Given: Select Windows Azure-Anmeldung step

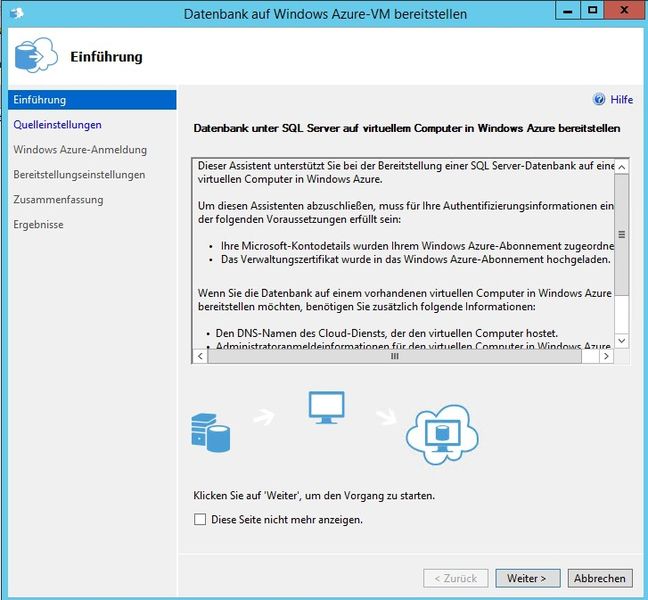Looking at the screenshot, I should point(80,150).
